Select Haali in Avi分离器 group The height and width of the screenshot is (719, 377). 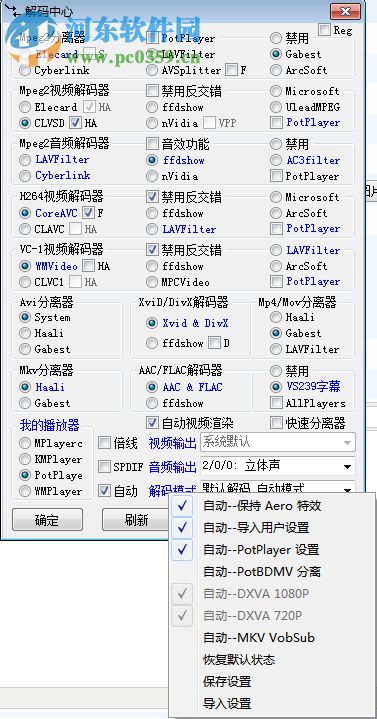click(x=24, y=333)
